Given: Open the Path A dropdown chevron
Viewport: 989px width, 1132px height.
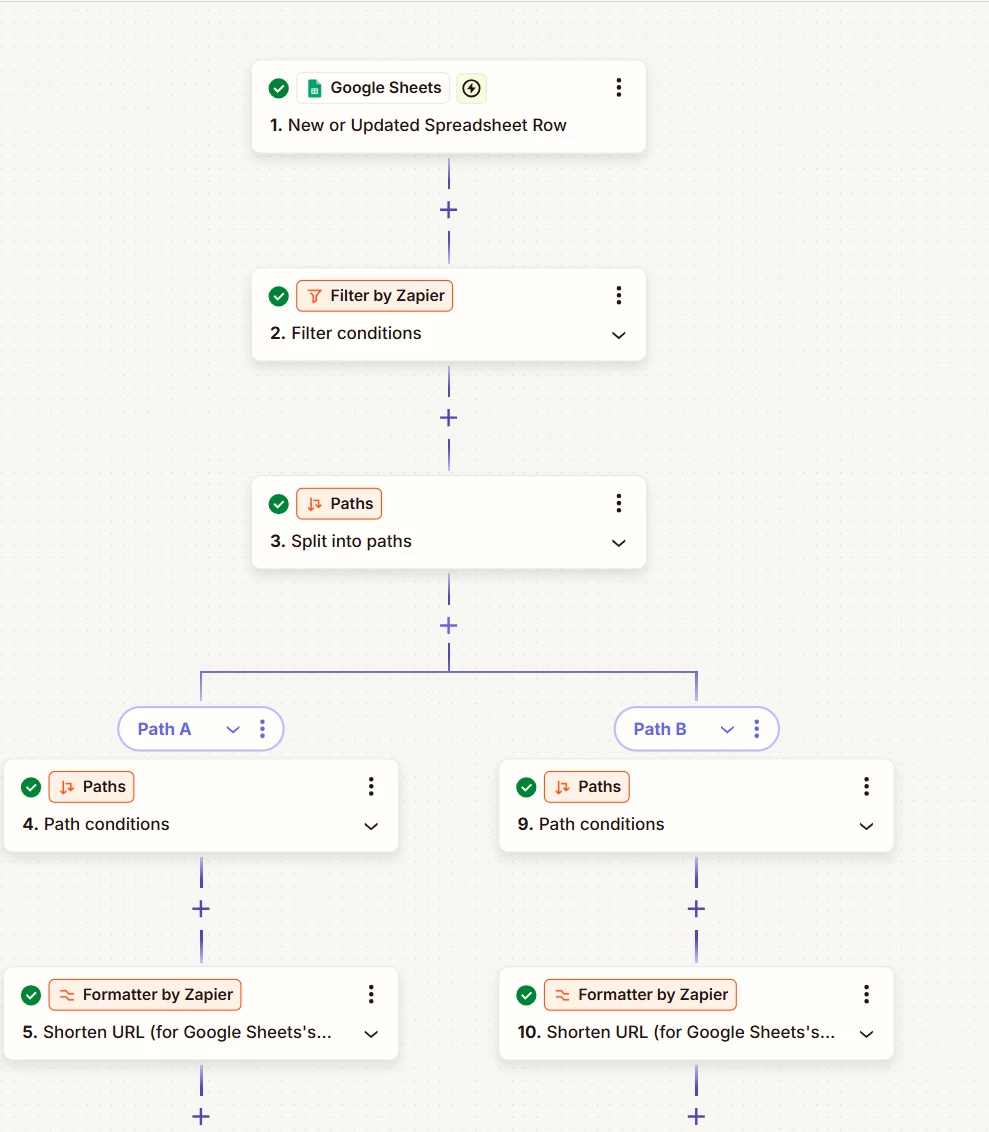Looking at the screenshot, I should click(x=232, y=729).
